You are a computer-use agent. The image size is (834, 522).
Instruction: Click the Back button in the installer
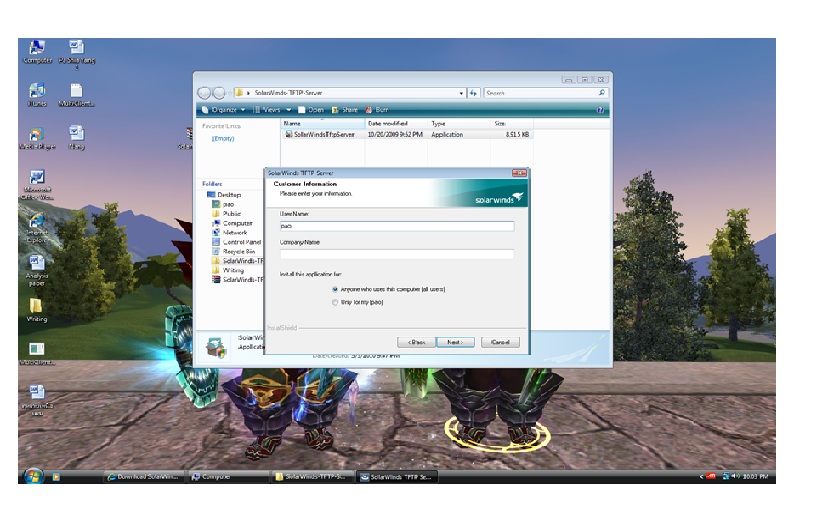click(416, 342)
